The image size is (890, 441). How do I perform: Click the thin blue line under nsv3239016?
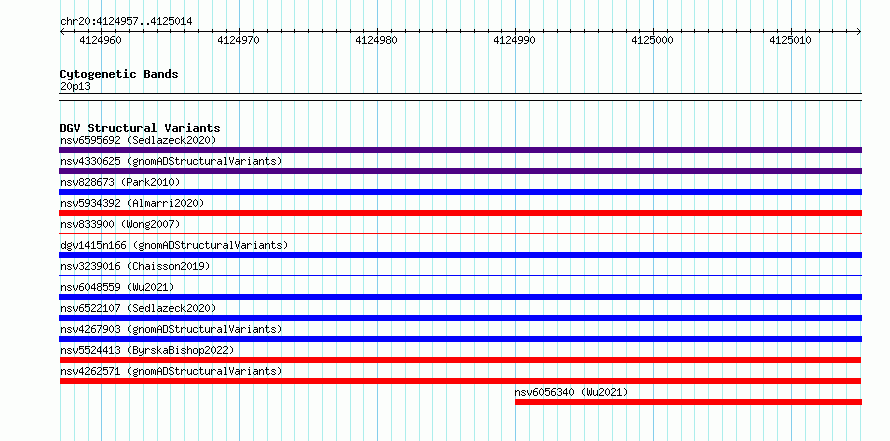click(460, 275)
